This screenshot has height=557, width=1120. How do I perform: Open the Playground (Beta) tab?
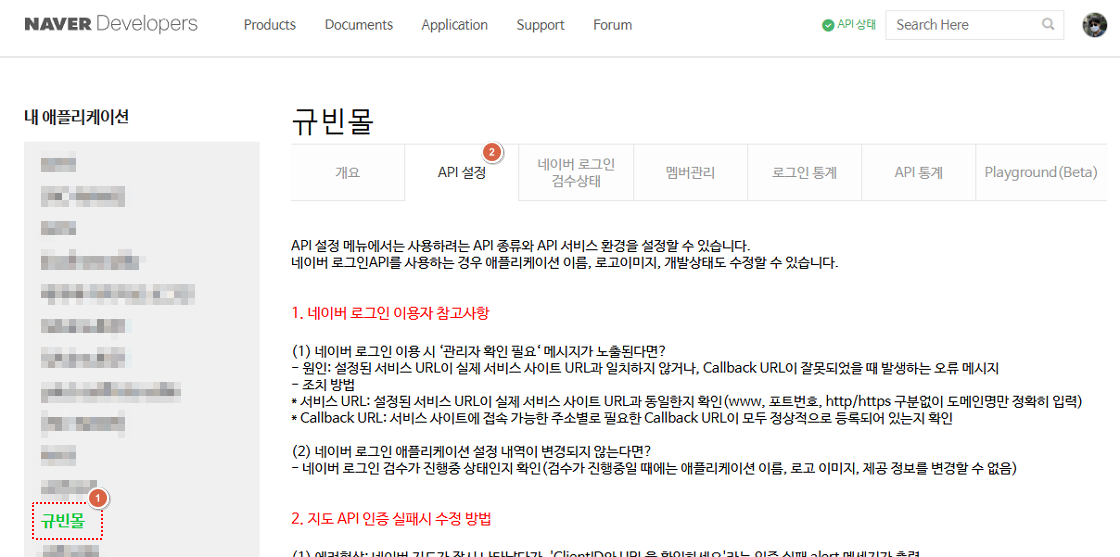click(x=1041, y=173)
